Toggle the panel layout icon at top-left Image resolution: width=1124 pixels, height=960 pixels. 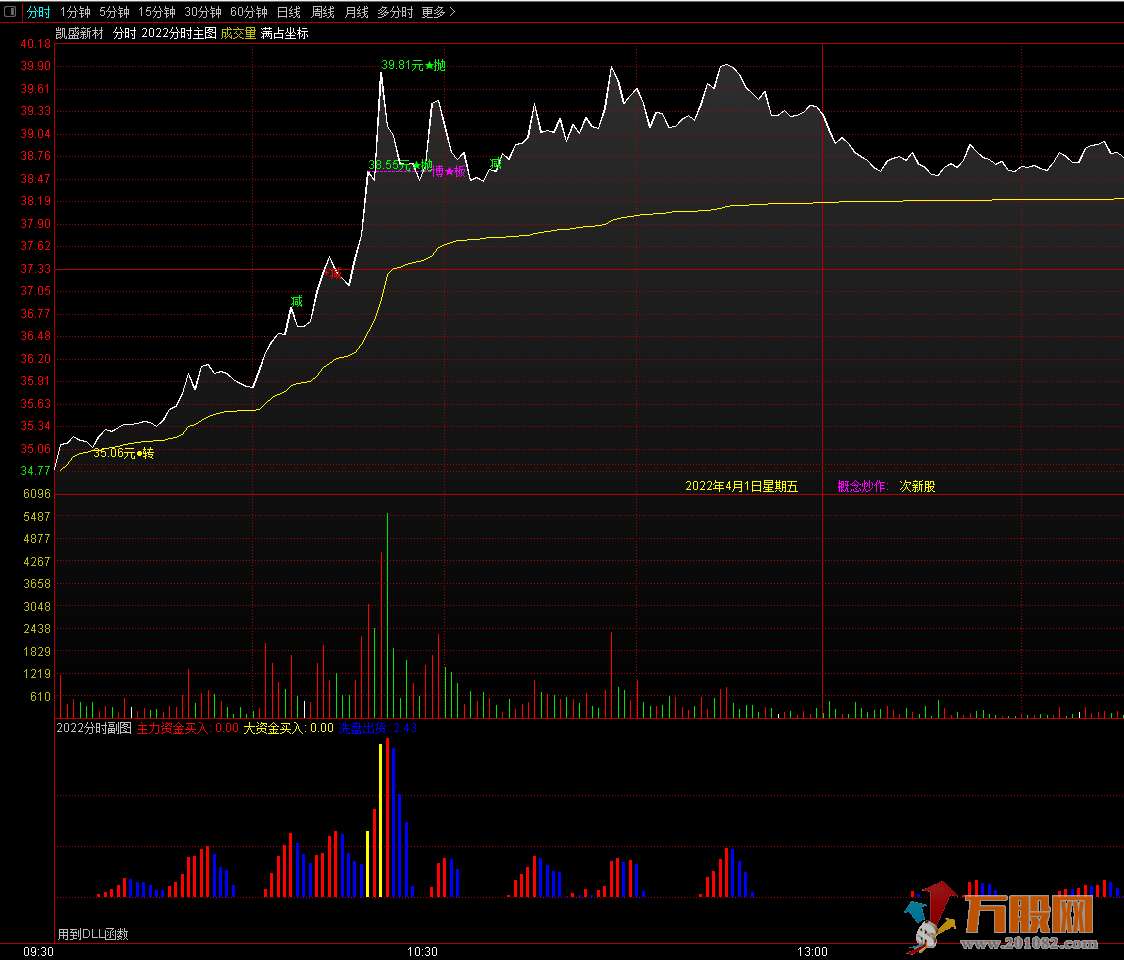(x=10, y=11)
